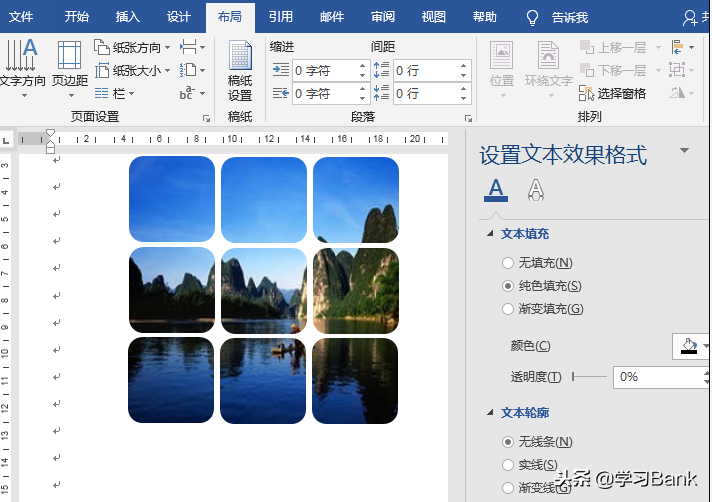Increase the left indent value
This screenshot has width=712, height=502.
(x=362, y=66)
